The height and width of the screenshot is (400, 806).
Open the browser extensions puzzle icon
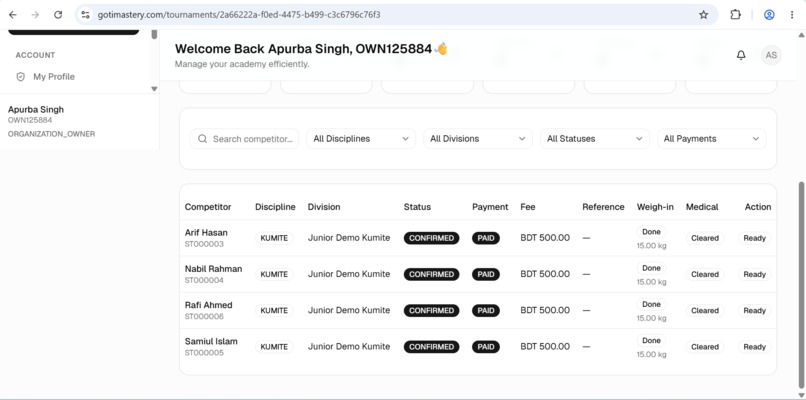pos(736,15)
